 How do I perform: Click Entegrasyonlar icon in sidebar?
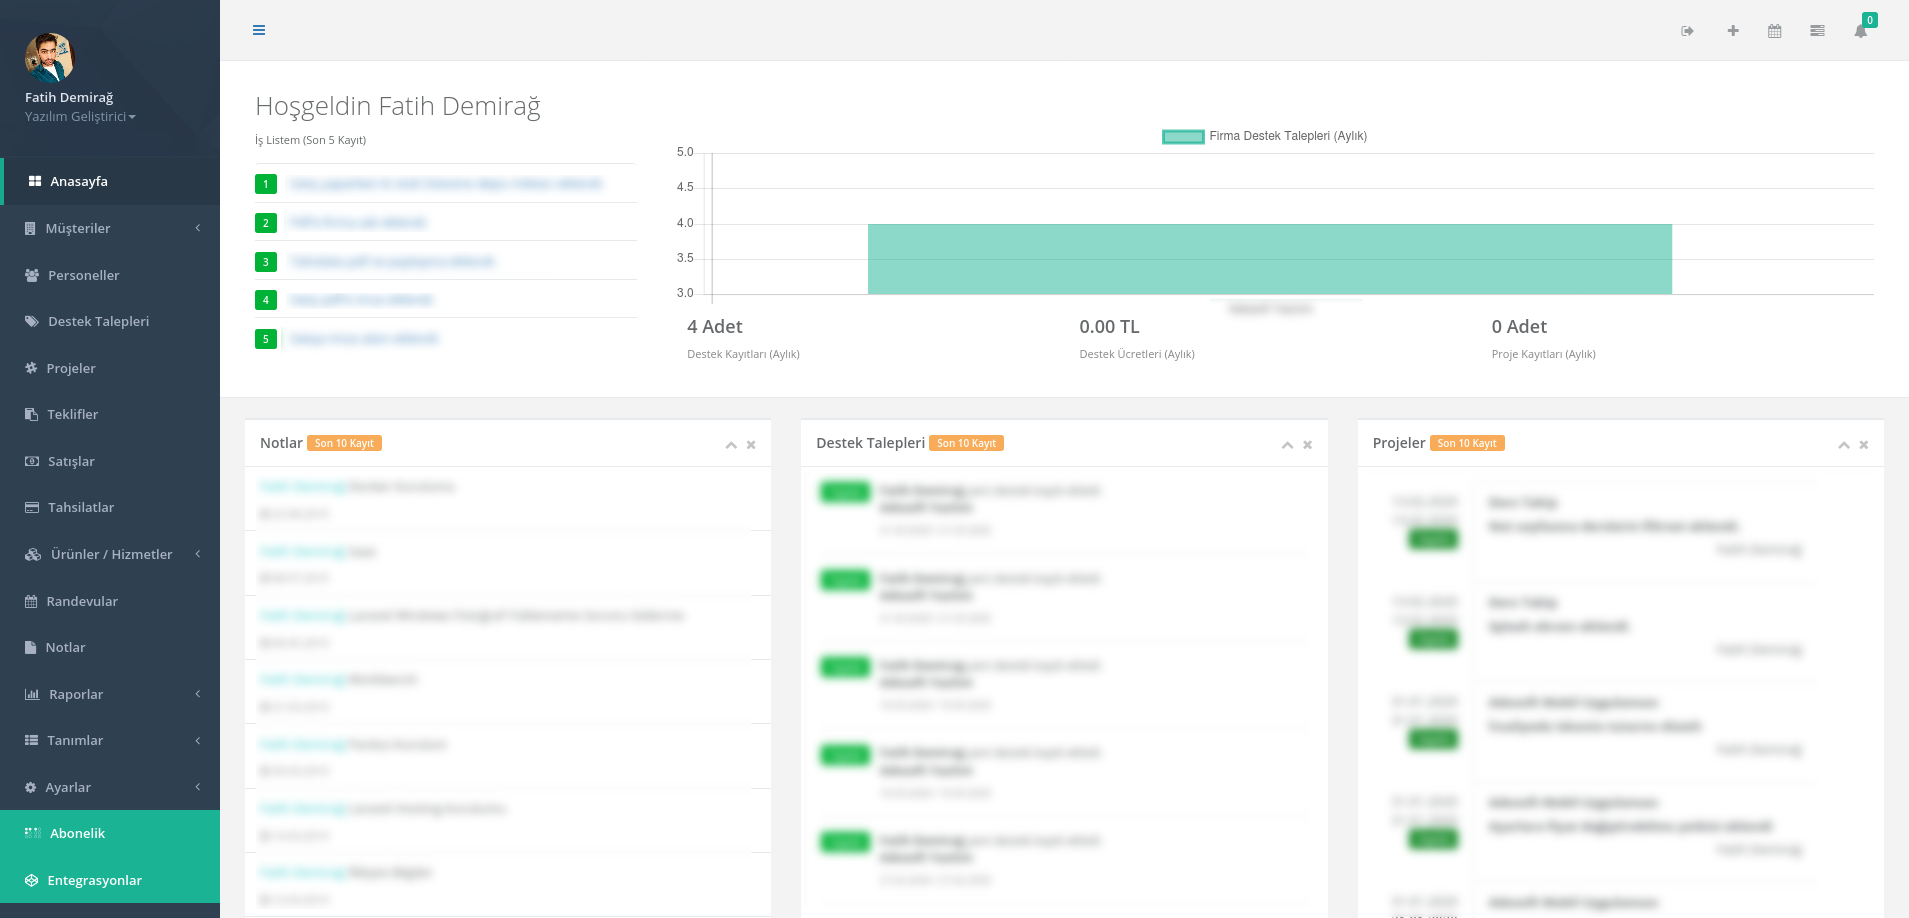click(31, 880)
